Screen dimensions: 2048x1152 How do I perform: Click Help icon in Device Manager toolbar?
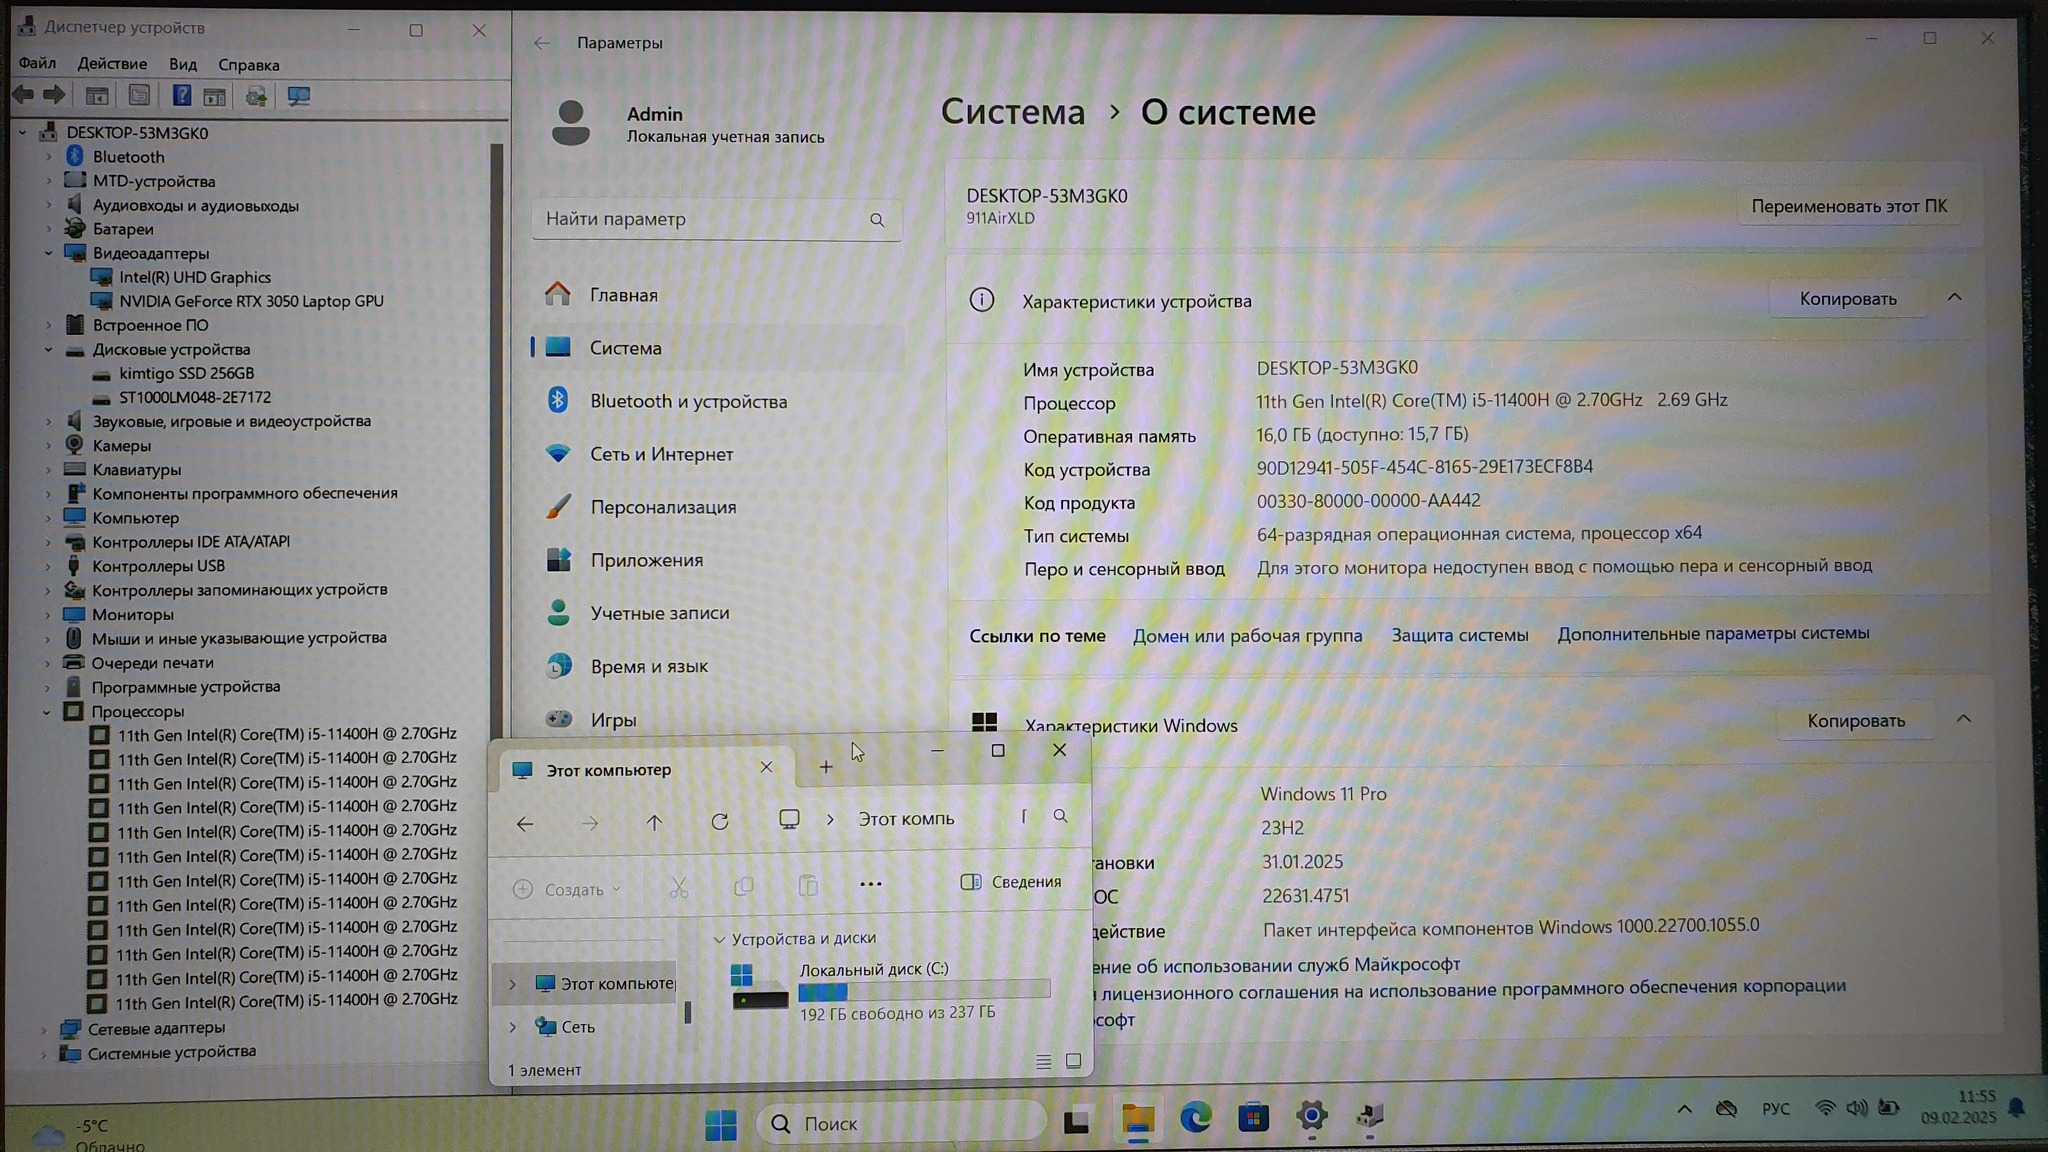point(181,96)
